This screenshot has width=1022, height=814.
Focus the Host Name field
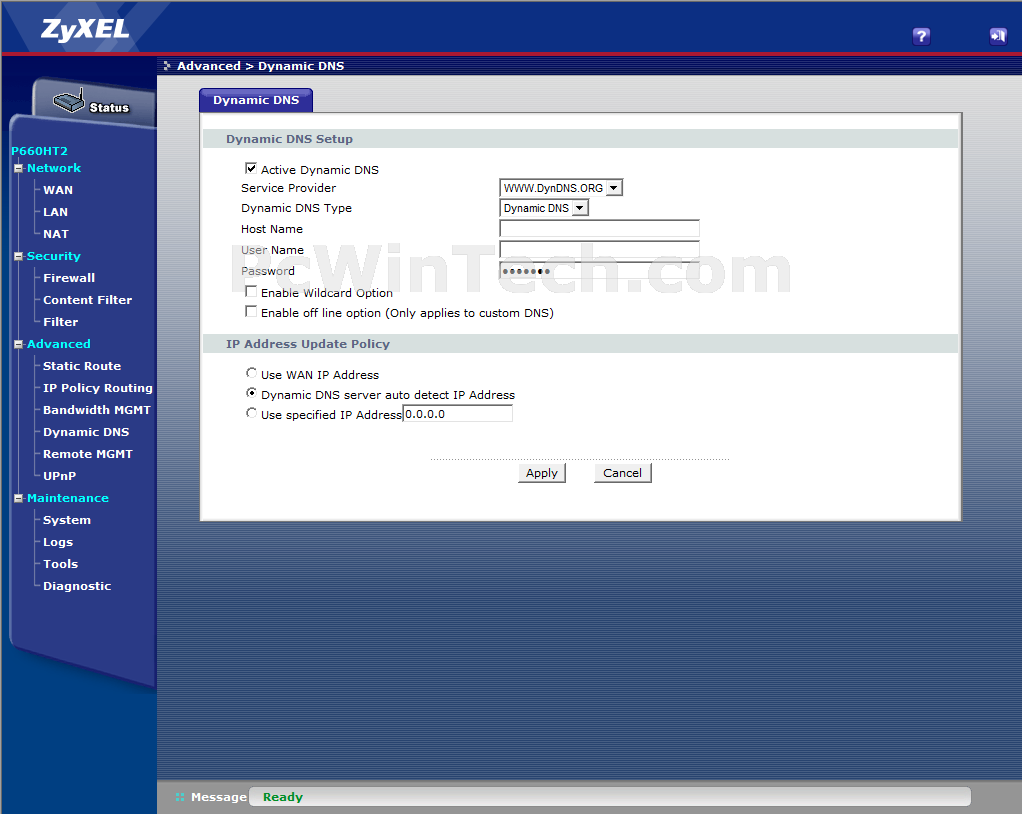tap(599, 229)
